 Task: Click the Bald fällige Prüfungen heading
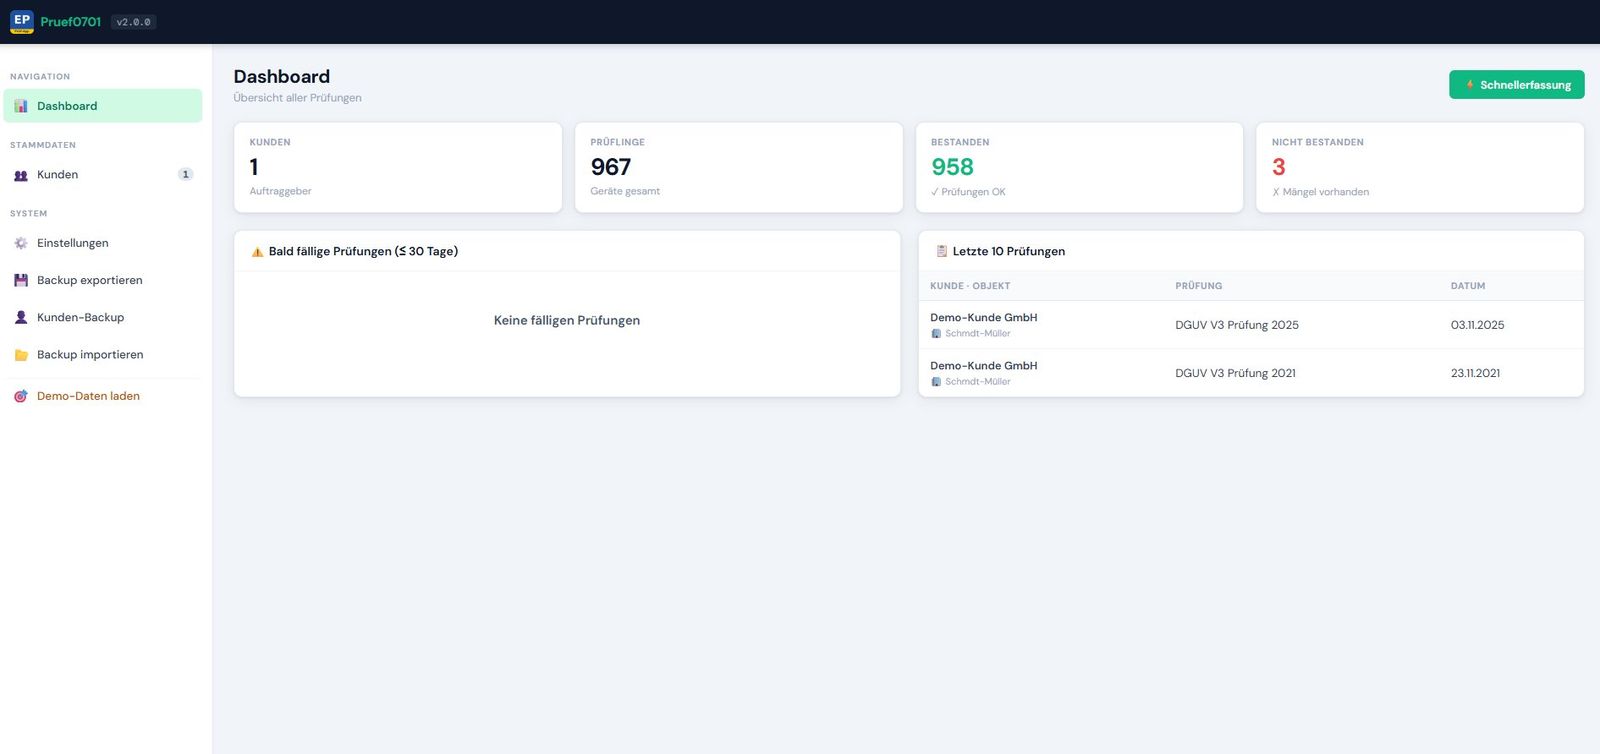pyautogui.click(x=363, y=251)
